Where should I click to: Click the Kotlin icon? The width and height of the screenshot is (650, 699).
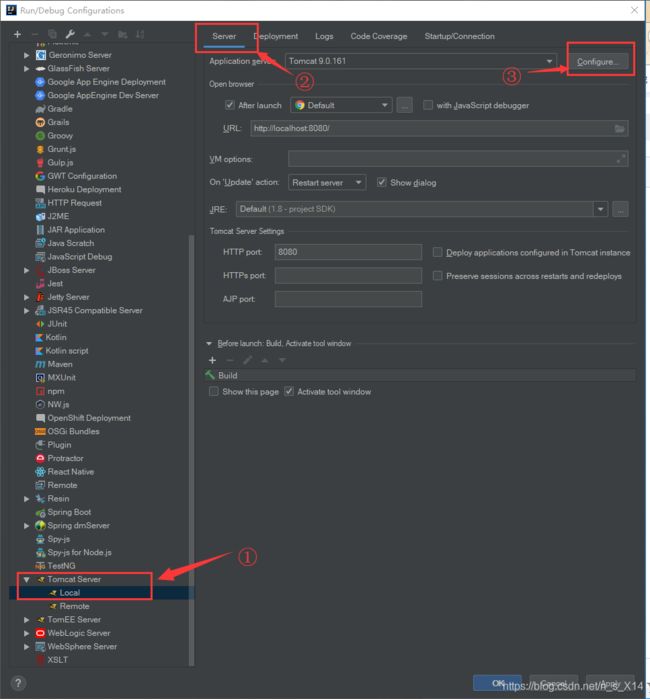[x=39, y=337]
